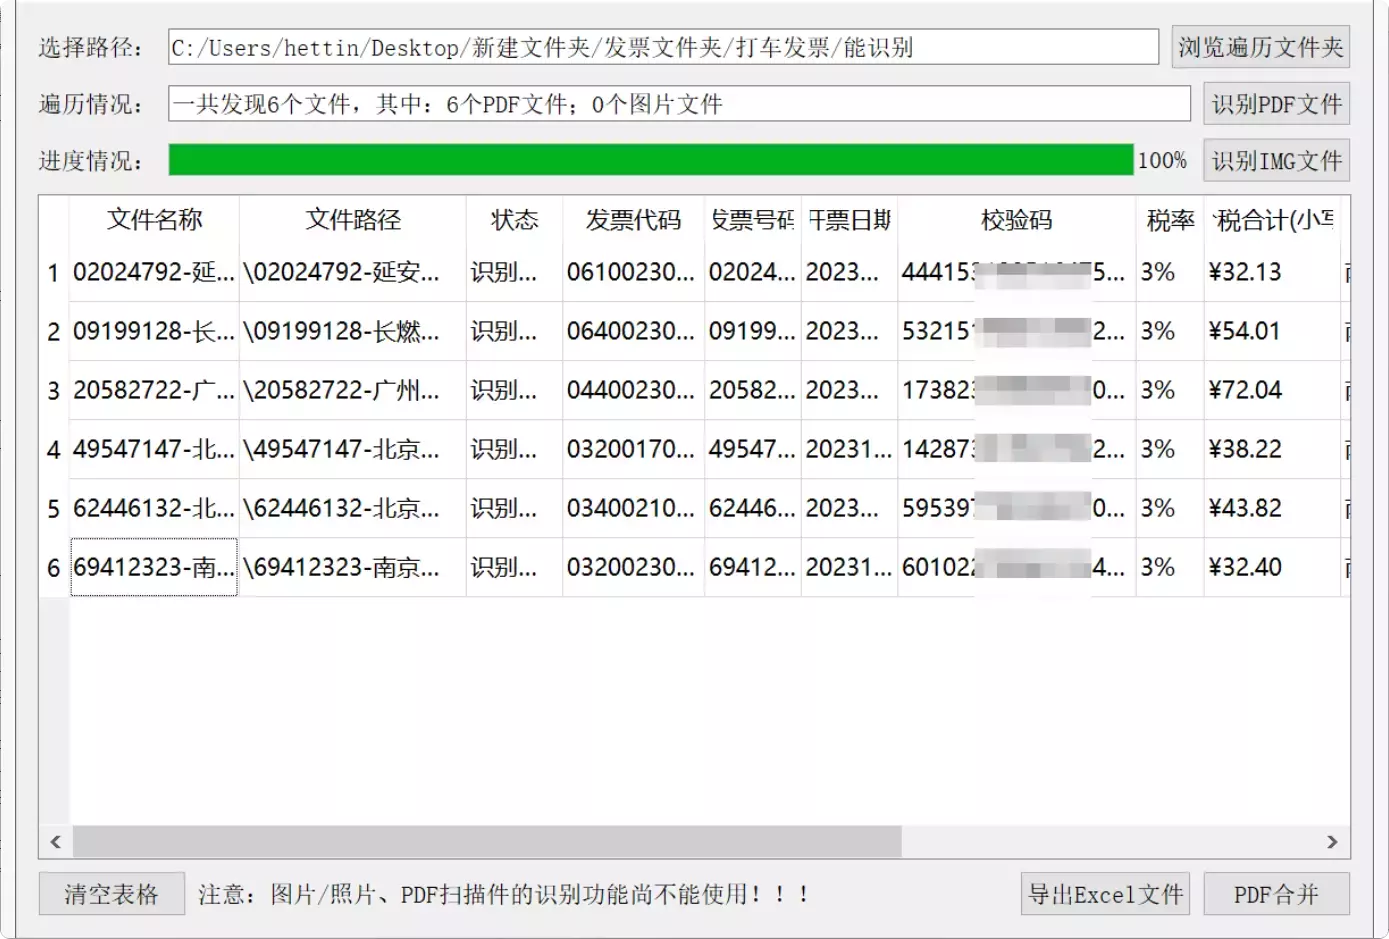1389x939 pixels.
Task: Click the 税率 column header
Action: [x=1168, y=220]
